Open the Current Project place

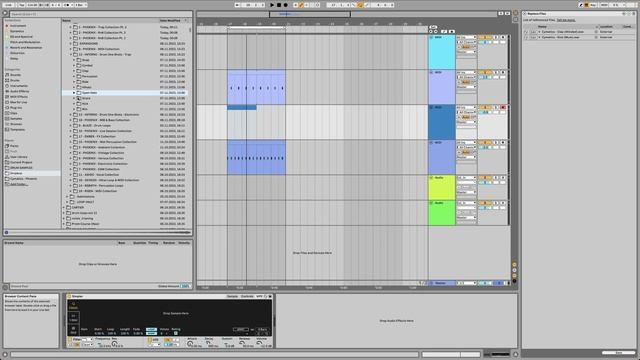pos(21,162)
